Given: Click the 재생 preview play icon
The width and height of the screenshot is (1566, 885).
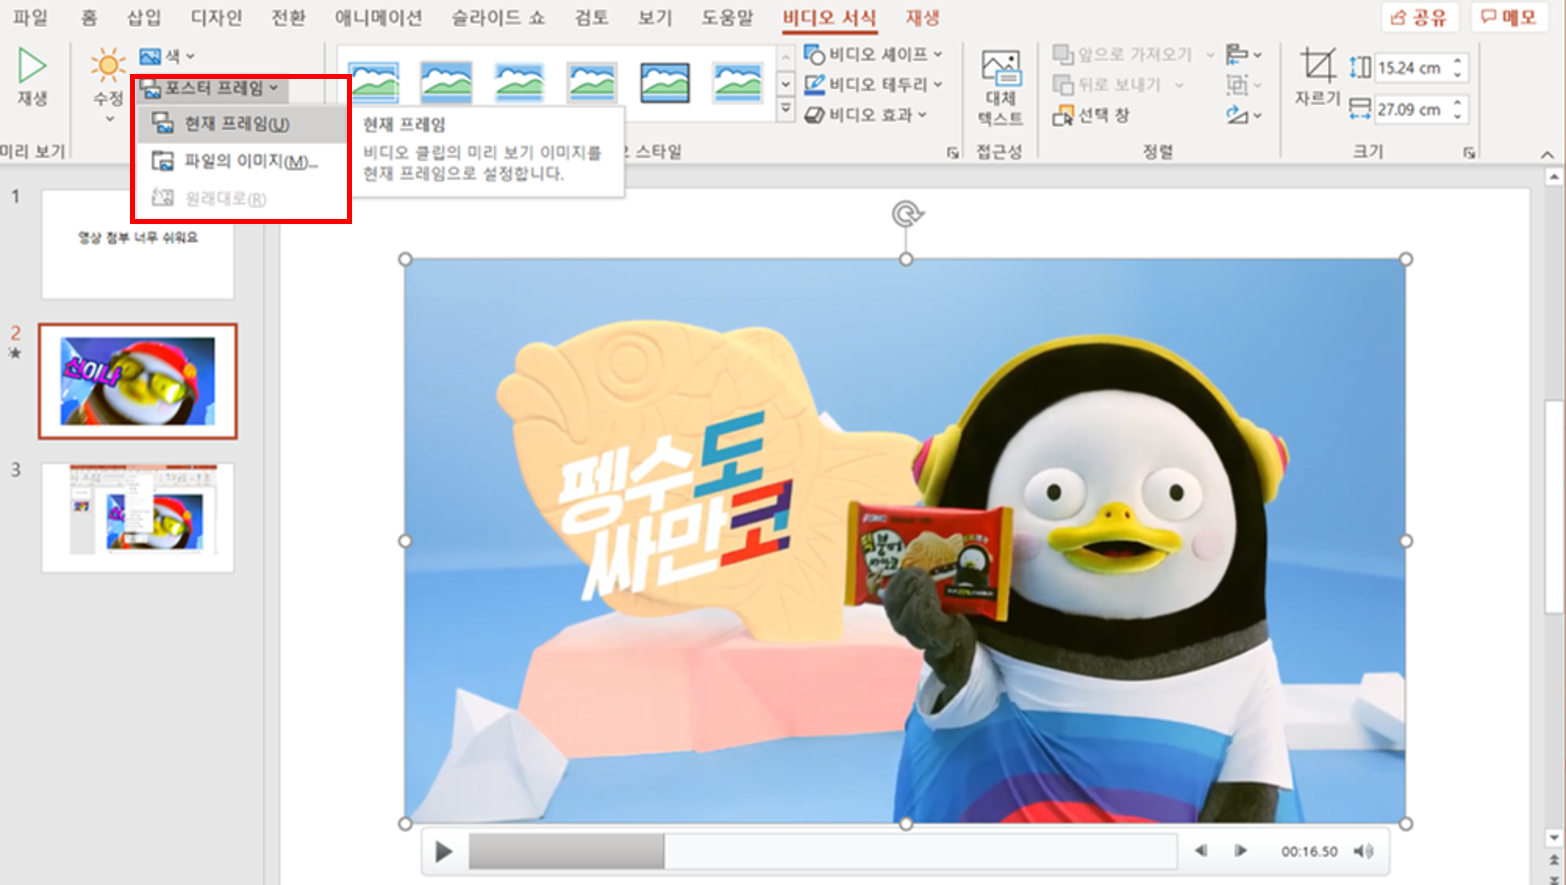Looking at the screenshot, I should tap(32, 67).
